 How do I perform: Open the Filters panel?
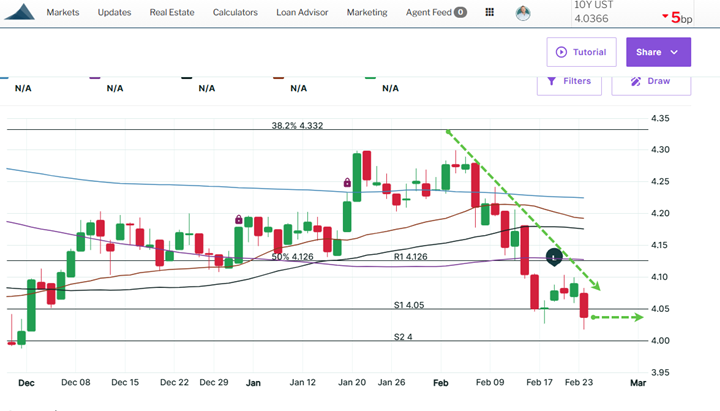point(568,81)
